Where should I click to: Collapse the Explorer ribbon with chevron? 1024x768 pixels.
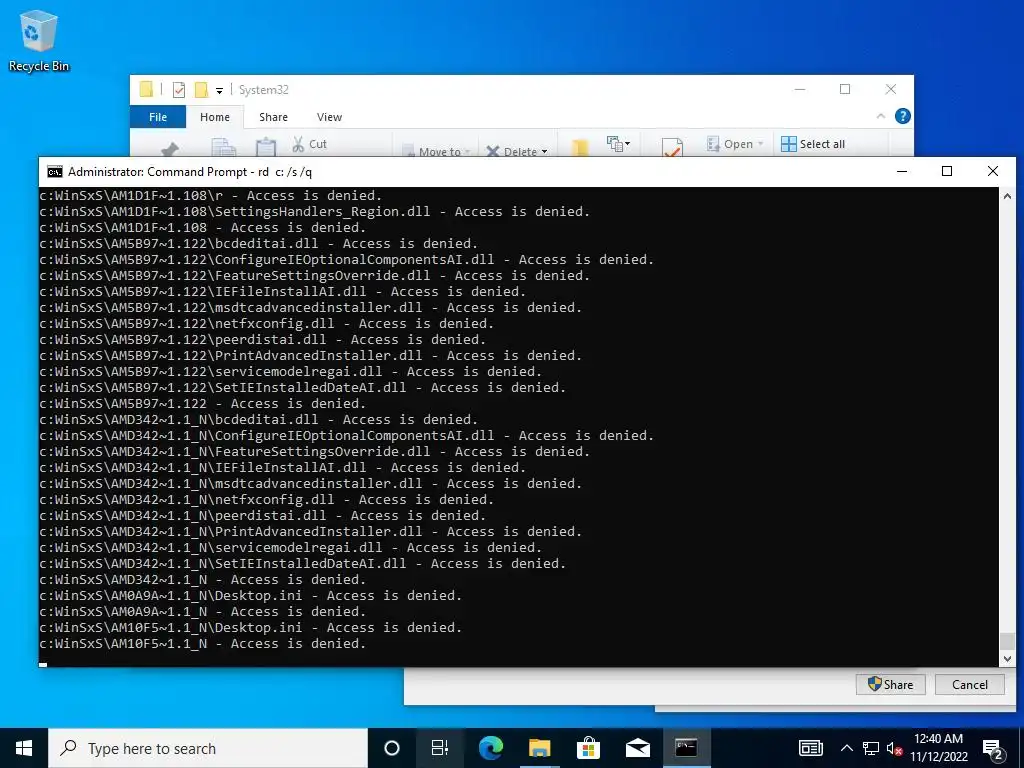tap(880, 116)
